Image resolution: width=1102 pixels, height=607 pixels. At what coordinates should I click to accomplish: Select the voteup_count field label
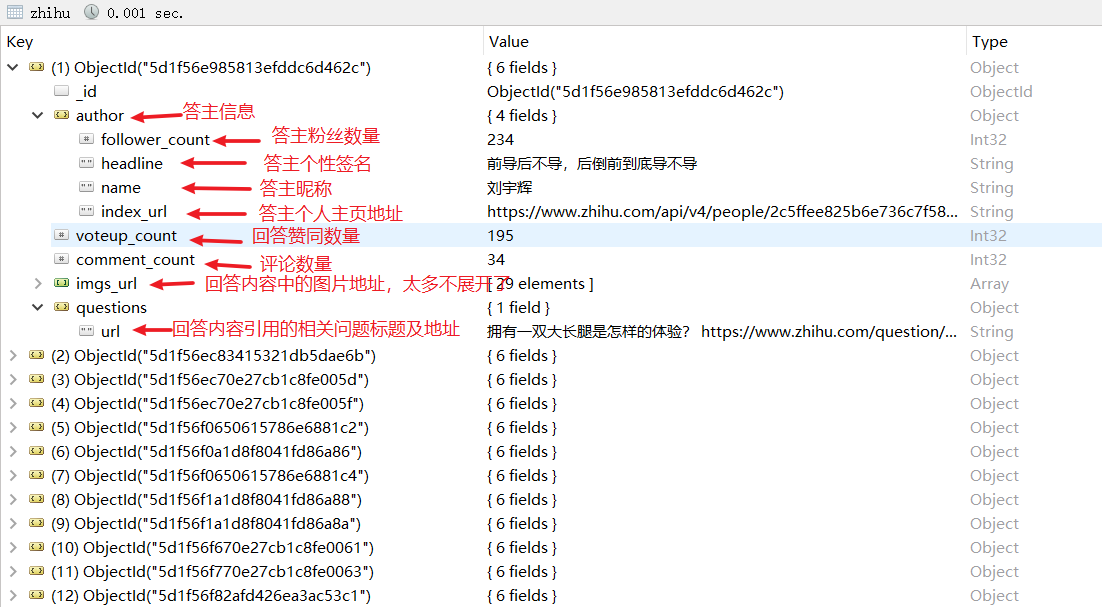[x=127, y=236]
